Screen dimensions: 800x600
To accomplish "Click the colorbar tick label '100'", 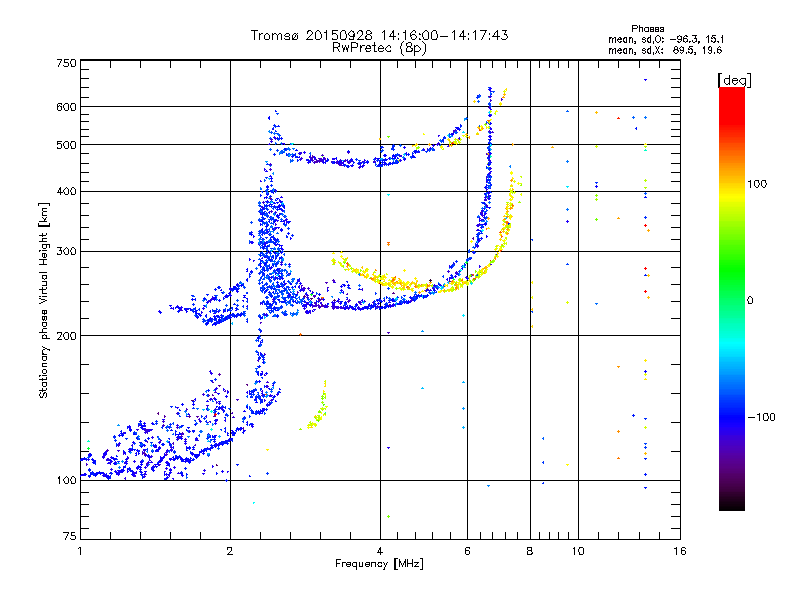I will [x=757, y=184].
